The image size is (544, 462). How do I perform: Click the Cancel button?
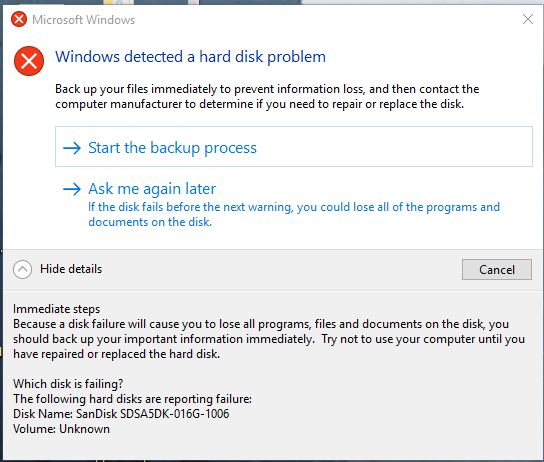coord(496,270)
